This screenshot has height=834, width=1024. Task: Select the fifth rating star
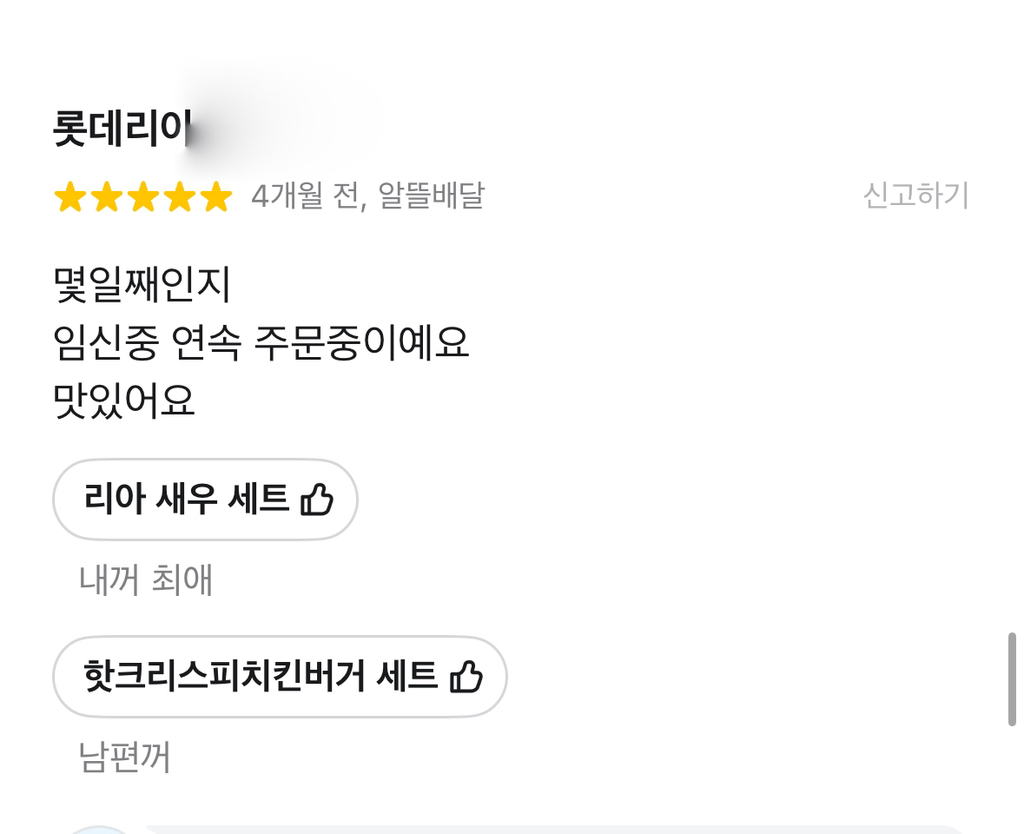[216, 197]
